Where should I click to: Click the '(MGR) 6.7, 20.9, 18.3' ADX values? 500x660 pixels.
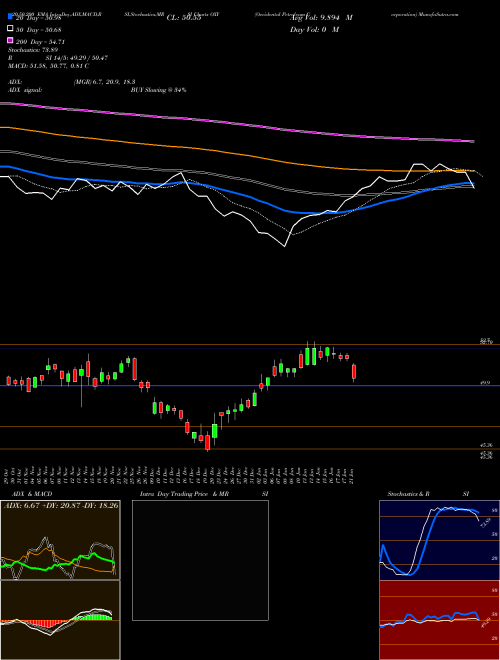point(104,82)
